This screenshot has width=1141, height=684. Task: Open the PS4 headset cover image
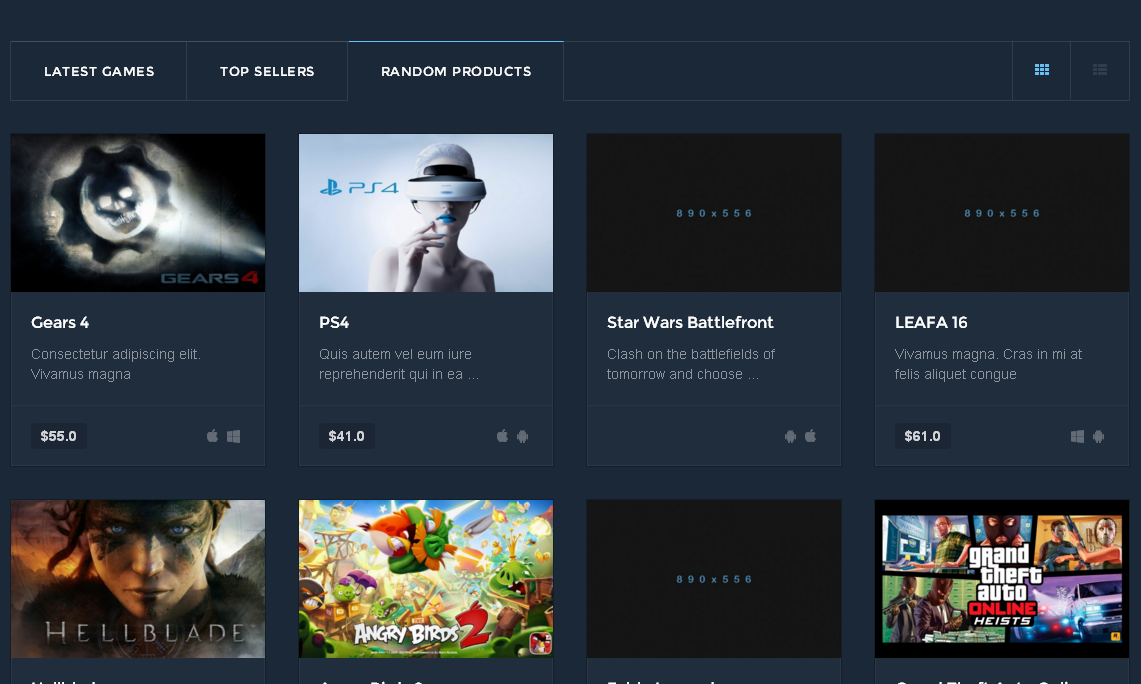click(426, 212)
